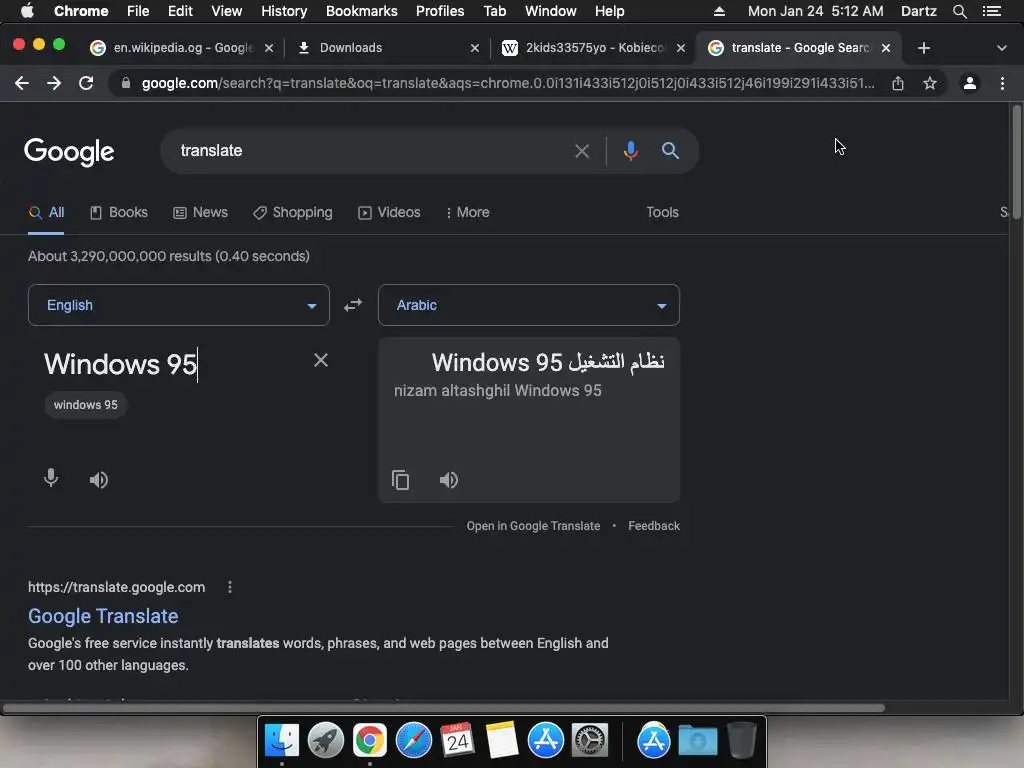Click the vertical page scrollbar
Viewport: 1024px width, 768px height.
pos(1016,163)
